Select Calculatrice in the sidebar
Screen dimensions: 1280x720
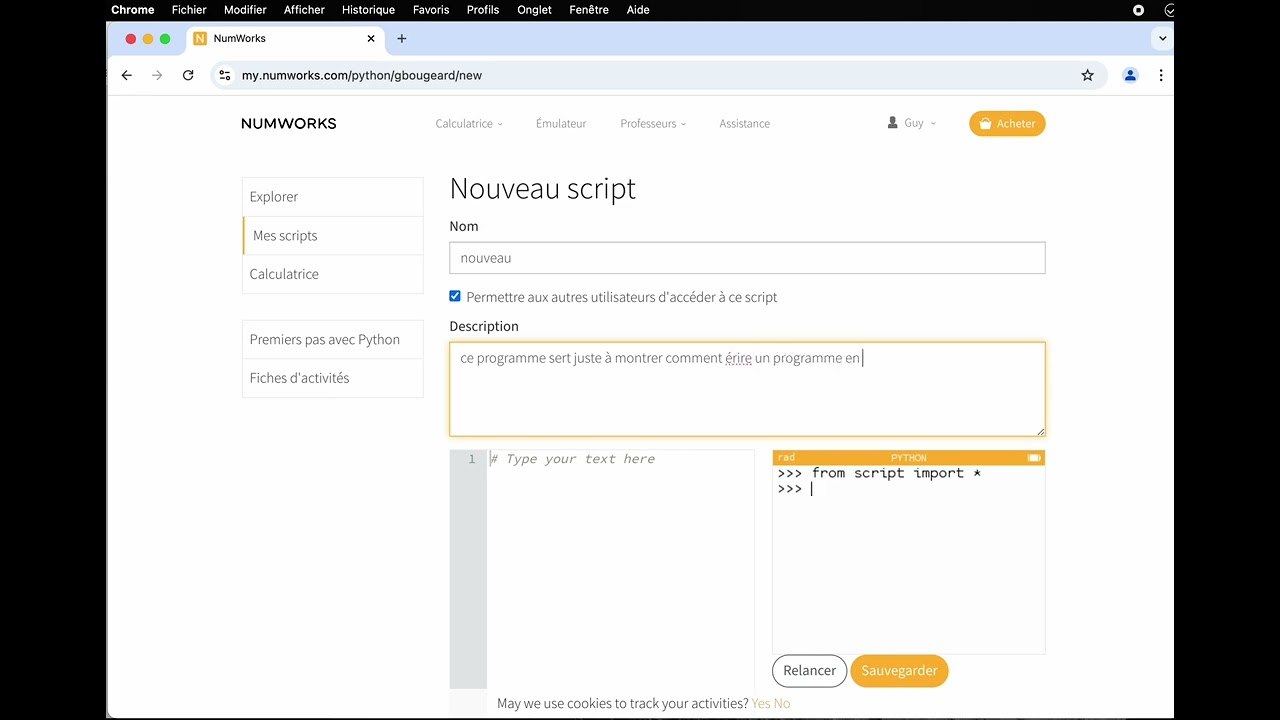[x=333, y=274]
